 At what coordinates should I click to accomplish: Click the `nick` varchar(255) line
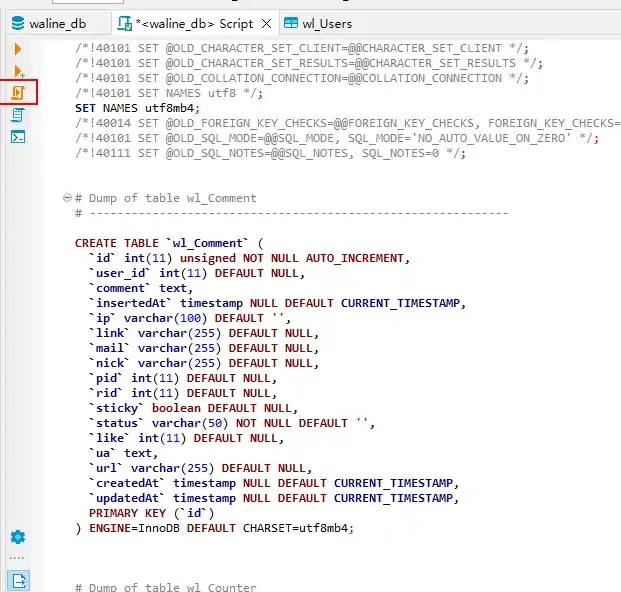click(204, 363)
